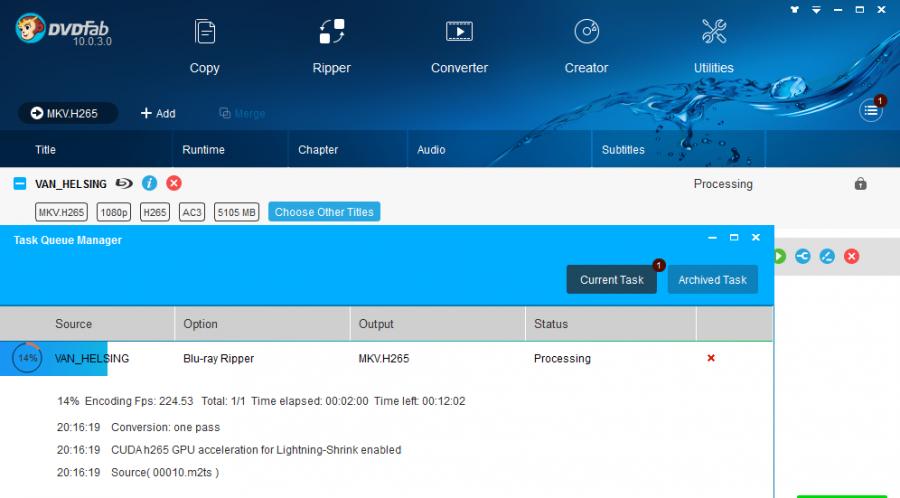The height and width of the screenshot is (498, 900).
Task: Cancel the VAN_HELSING task with red X
Action: point(711,358)
